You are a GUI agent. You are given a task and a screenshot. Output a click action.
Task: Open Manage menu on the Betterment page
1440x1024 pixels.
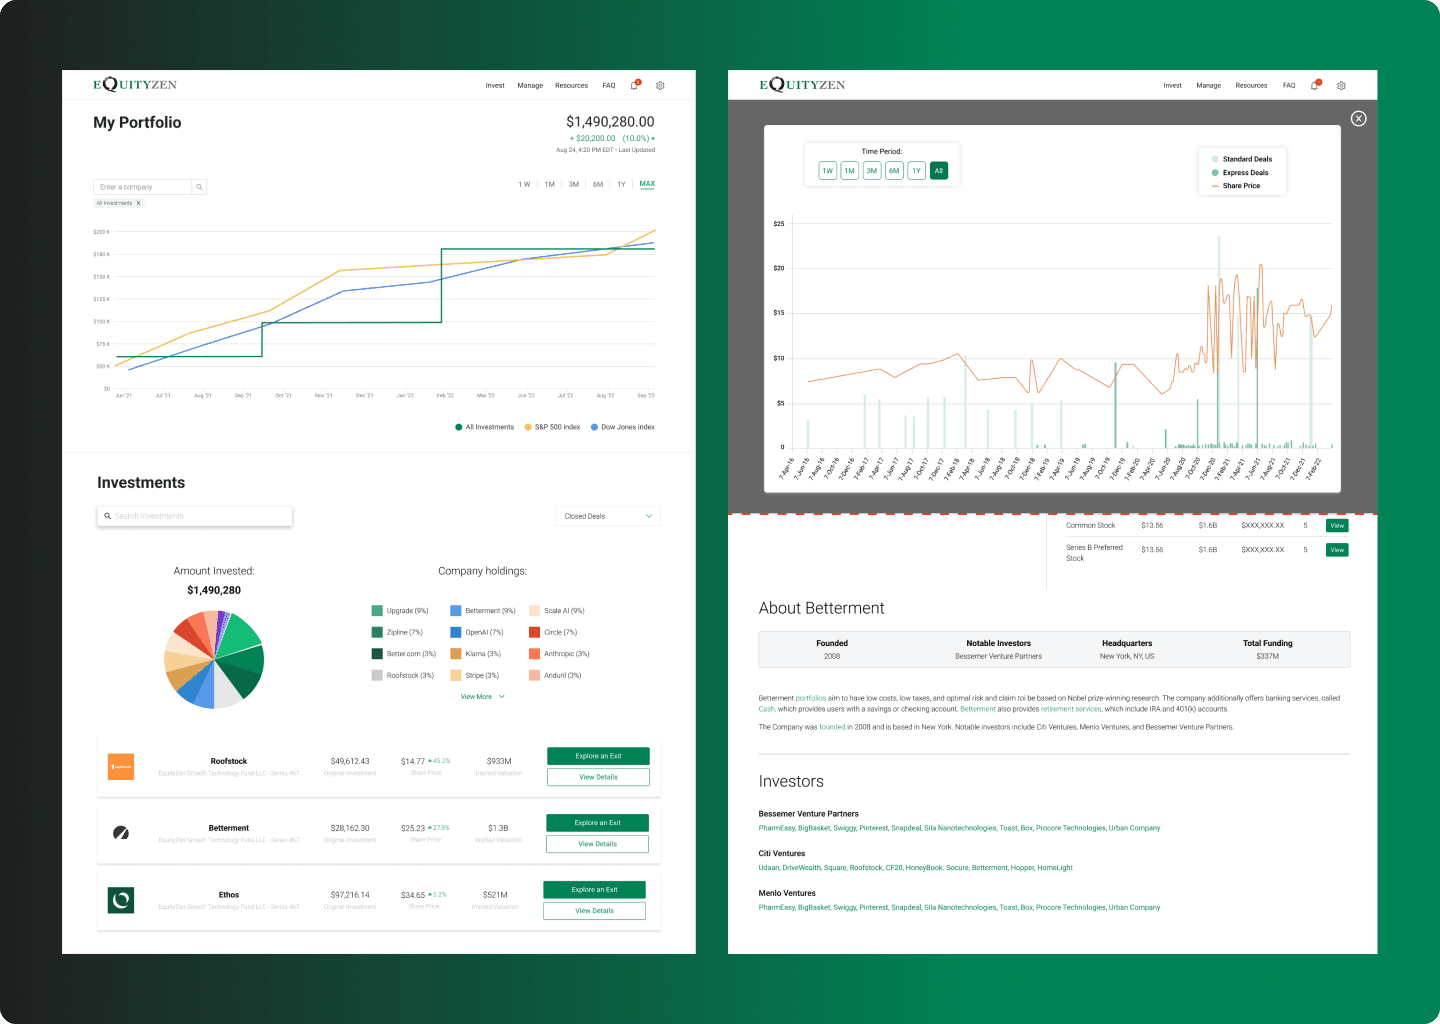1209,86
